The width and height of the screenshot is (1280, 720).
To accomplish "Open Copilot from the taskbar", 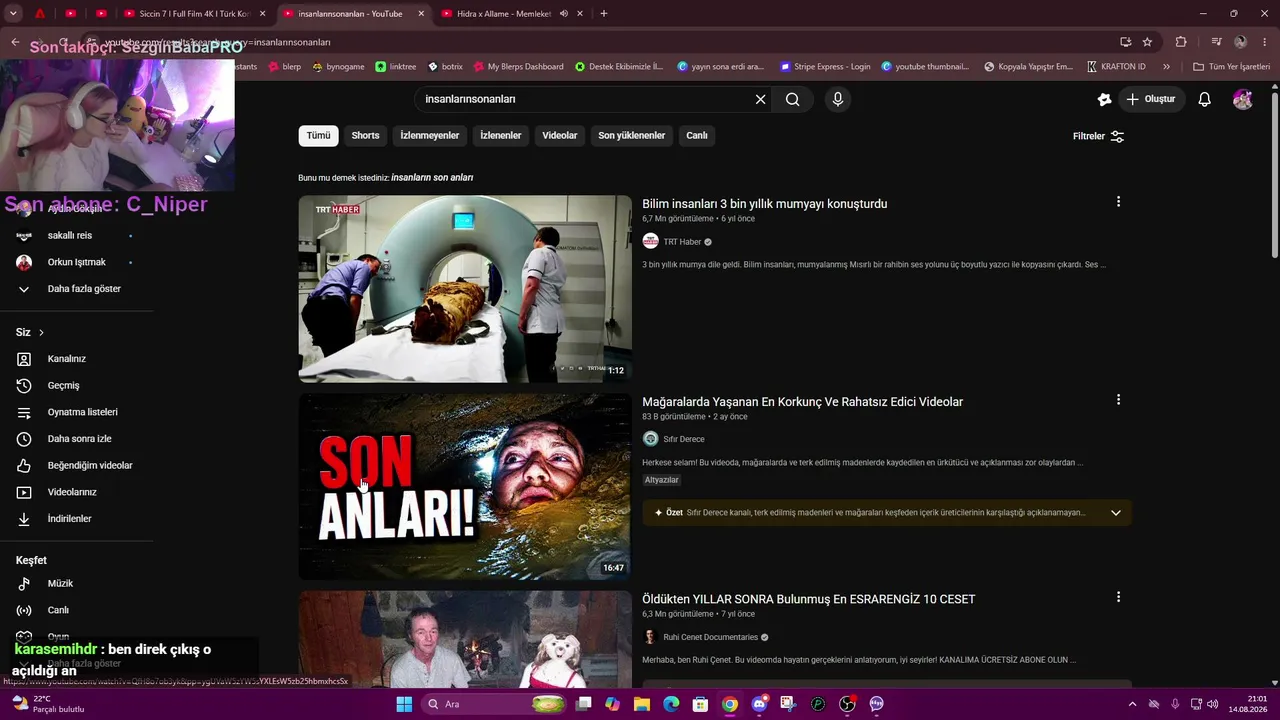I will (x=612, y=704).
